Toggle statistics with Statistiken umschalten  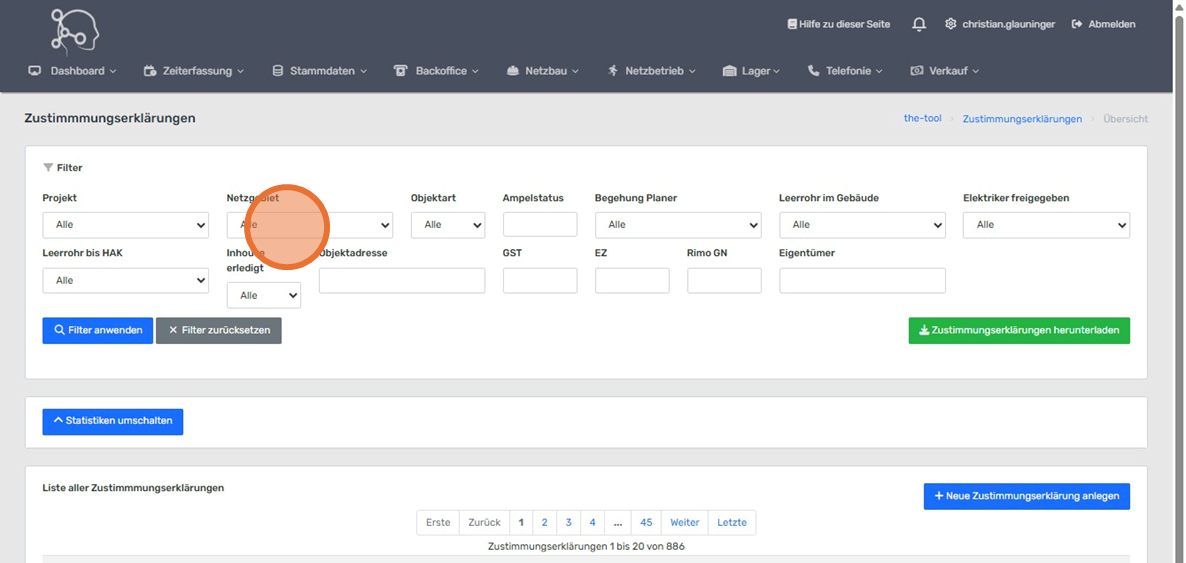(x=113, y=421)
